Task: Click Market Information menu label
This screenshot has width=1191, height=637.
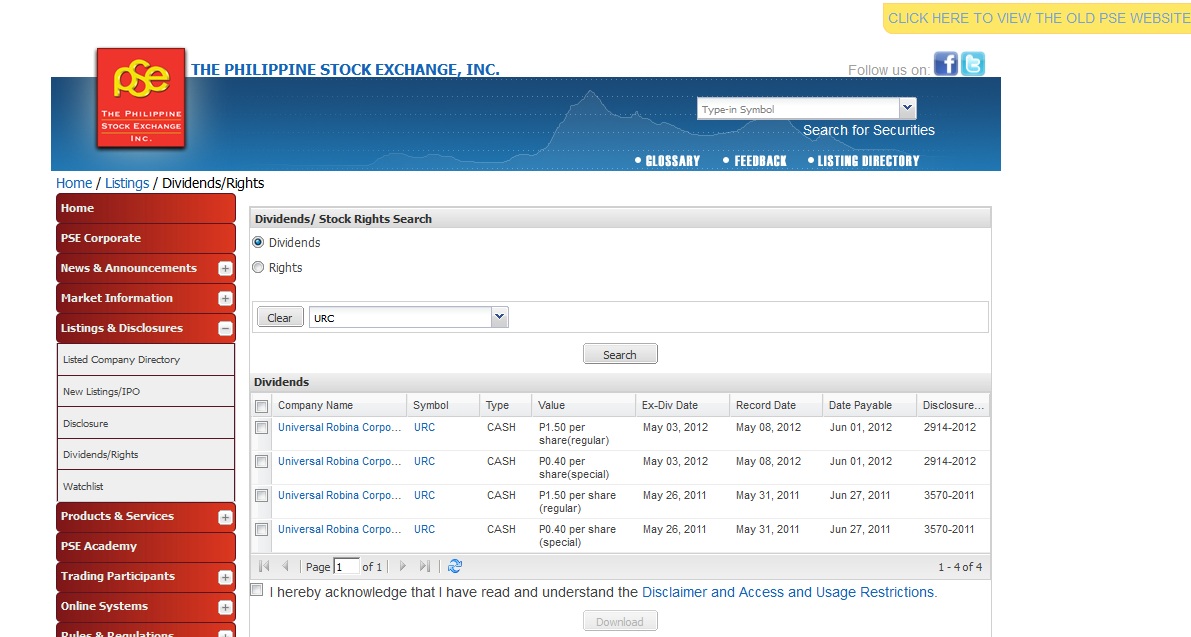Action: coord(117,298)
